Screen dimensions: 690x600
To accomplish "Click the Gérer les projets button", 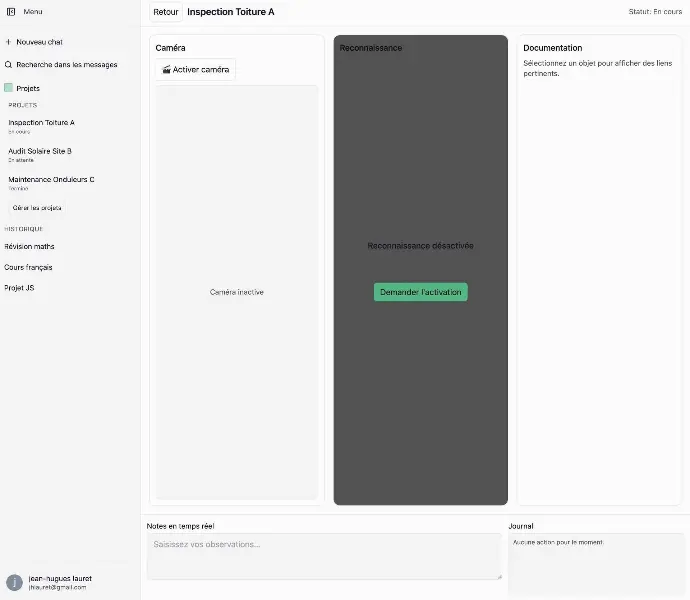I will (x=37, y=208).
